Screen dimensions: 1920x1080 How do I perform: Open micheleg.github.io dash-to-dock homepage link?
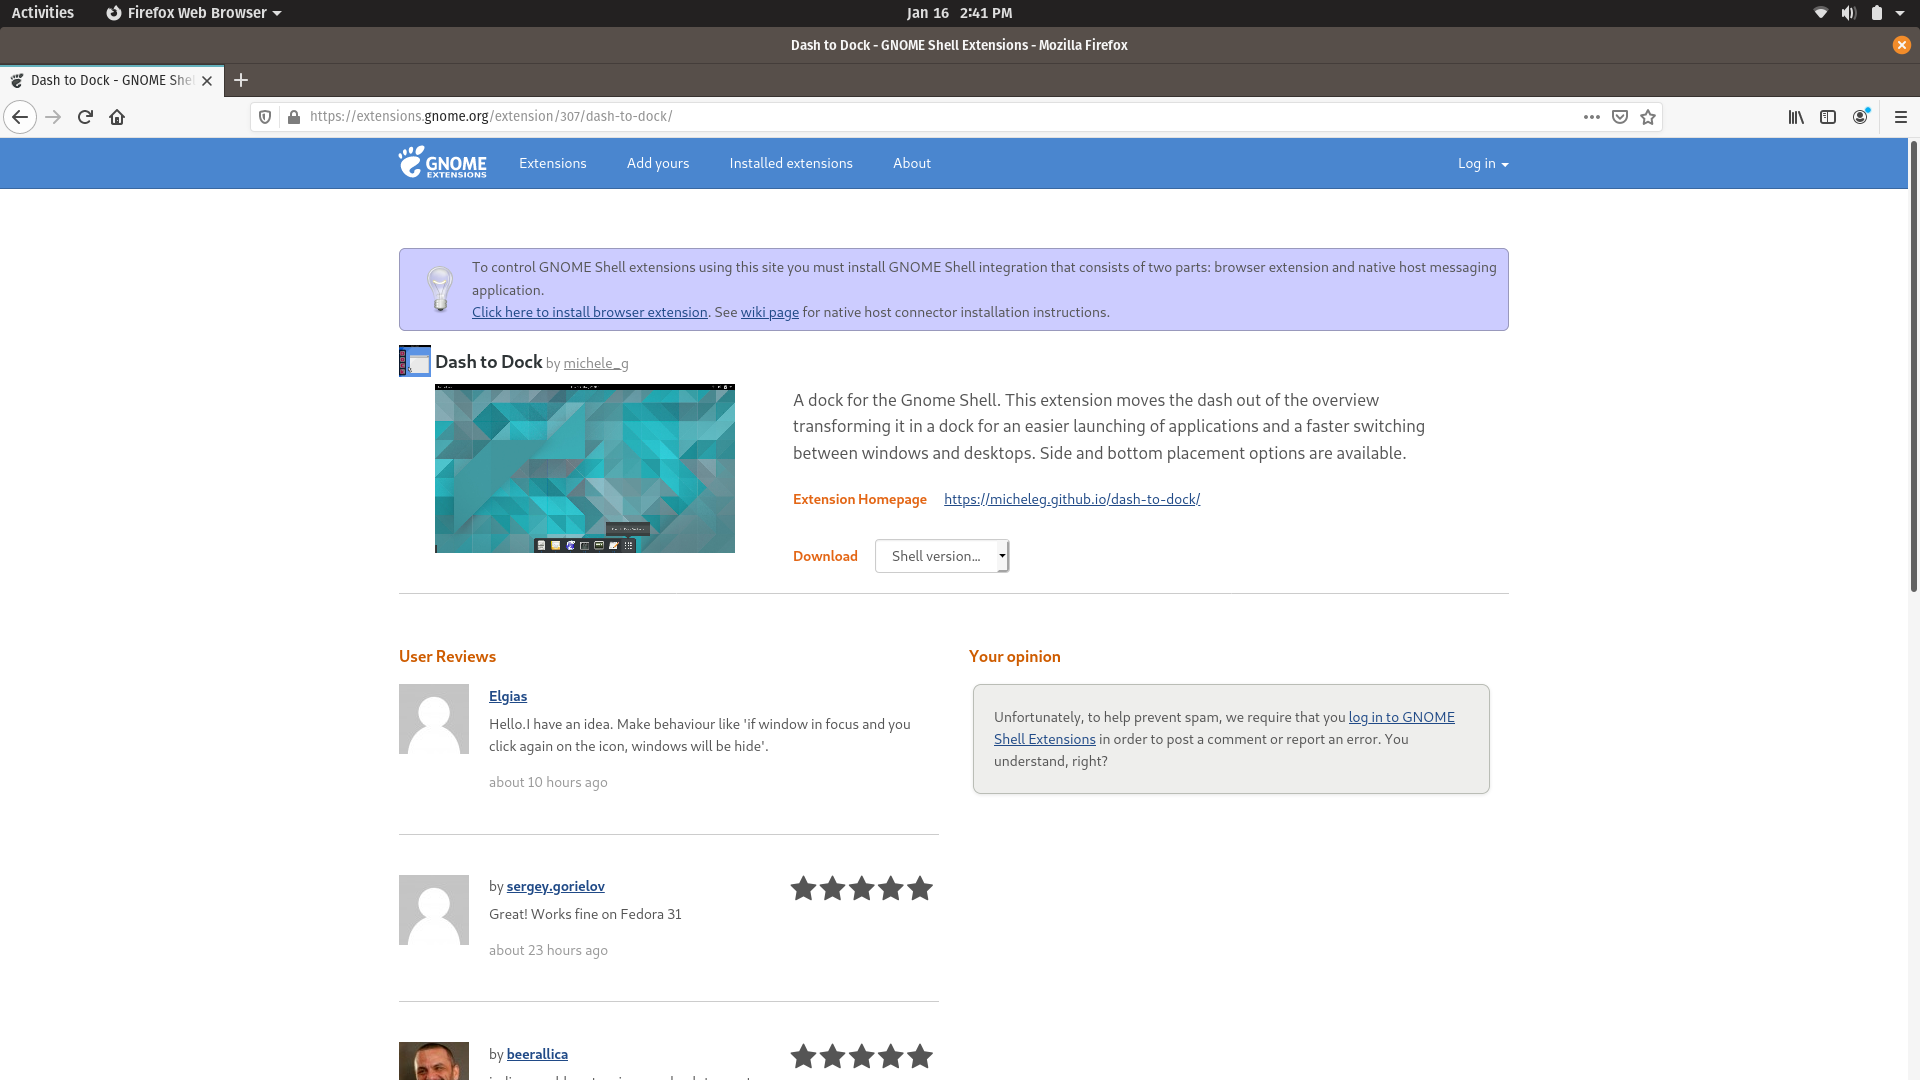tap(1072, 499)
